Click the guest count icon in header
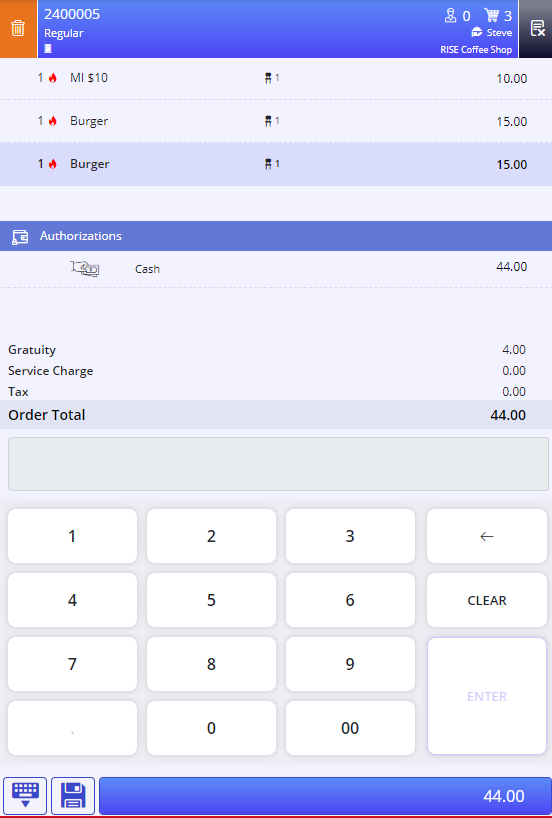Viewport: 552px width, 818px height. [x=450, y=16]
